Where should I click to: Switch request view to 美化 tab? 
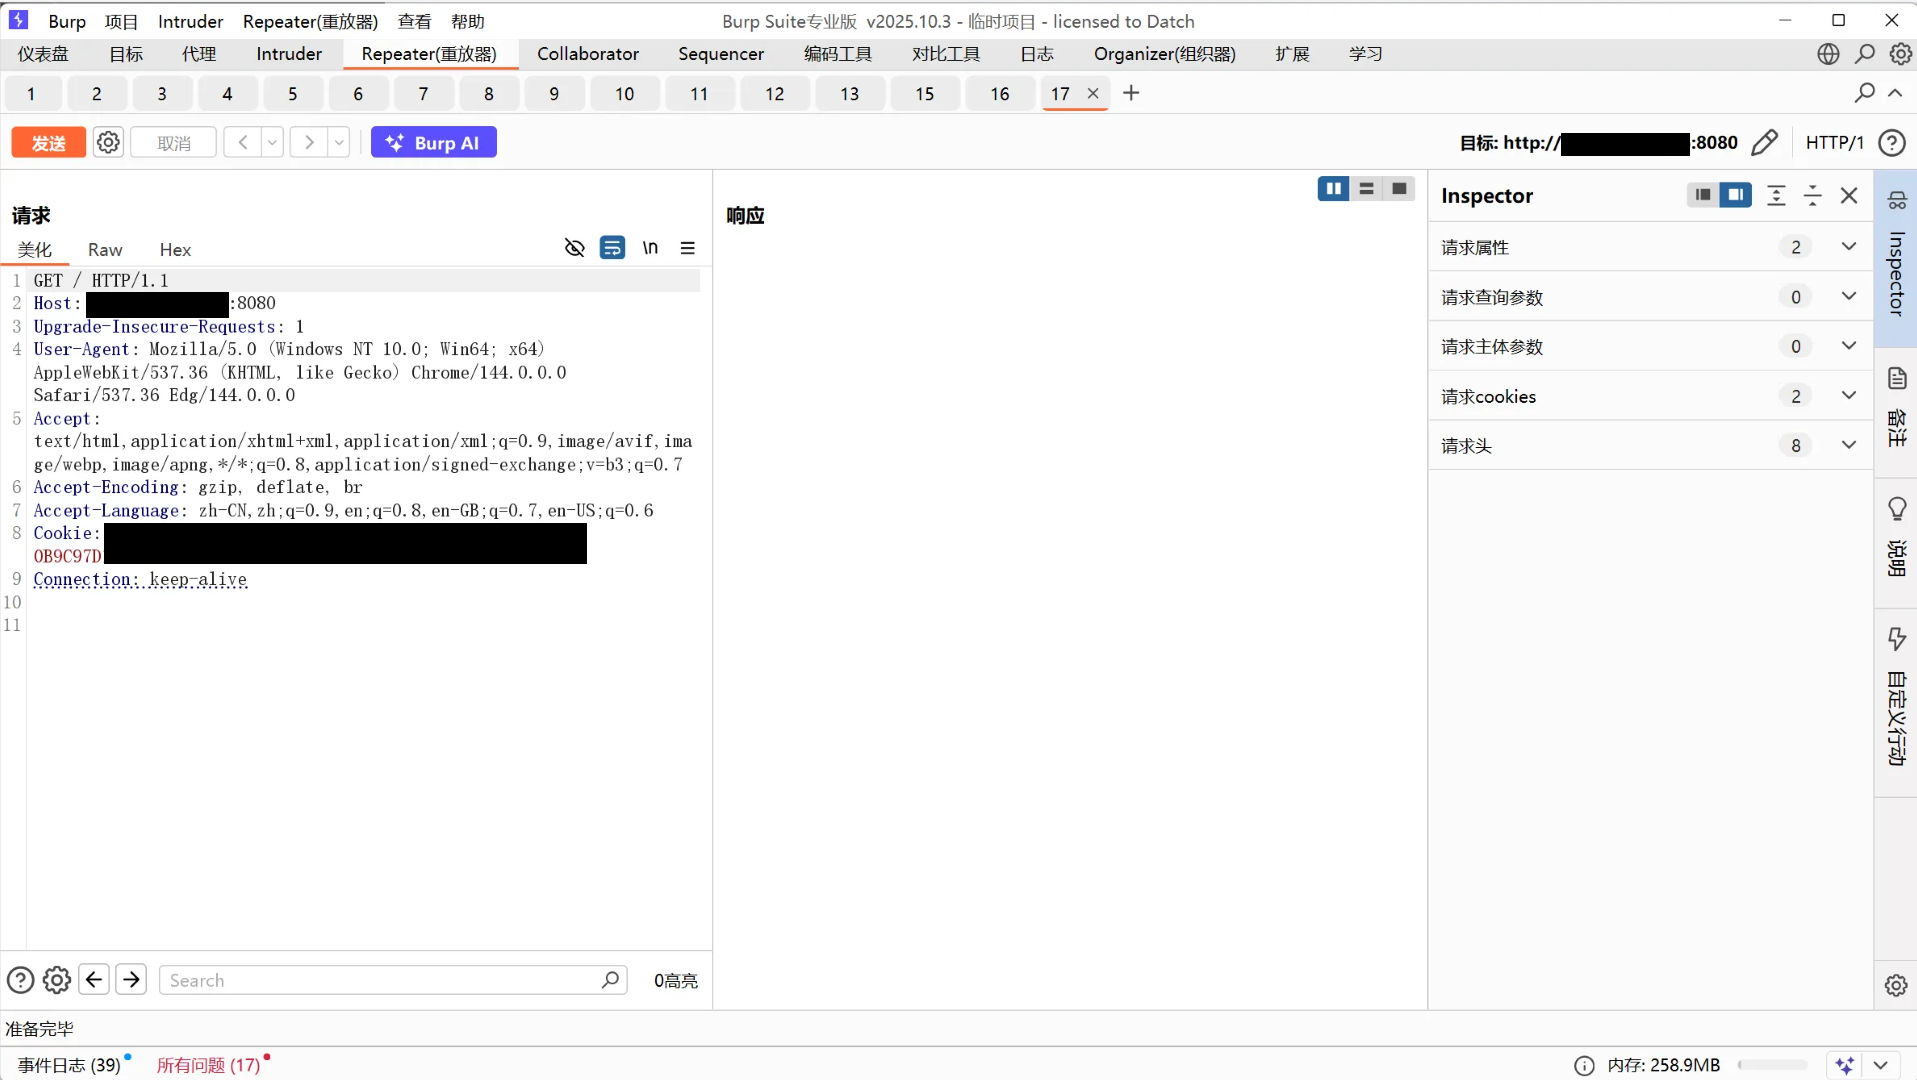coord(35,250)
